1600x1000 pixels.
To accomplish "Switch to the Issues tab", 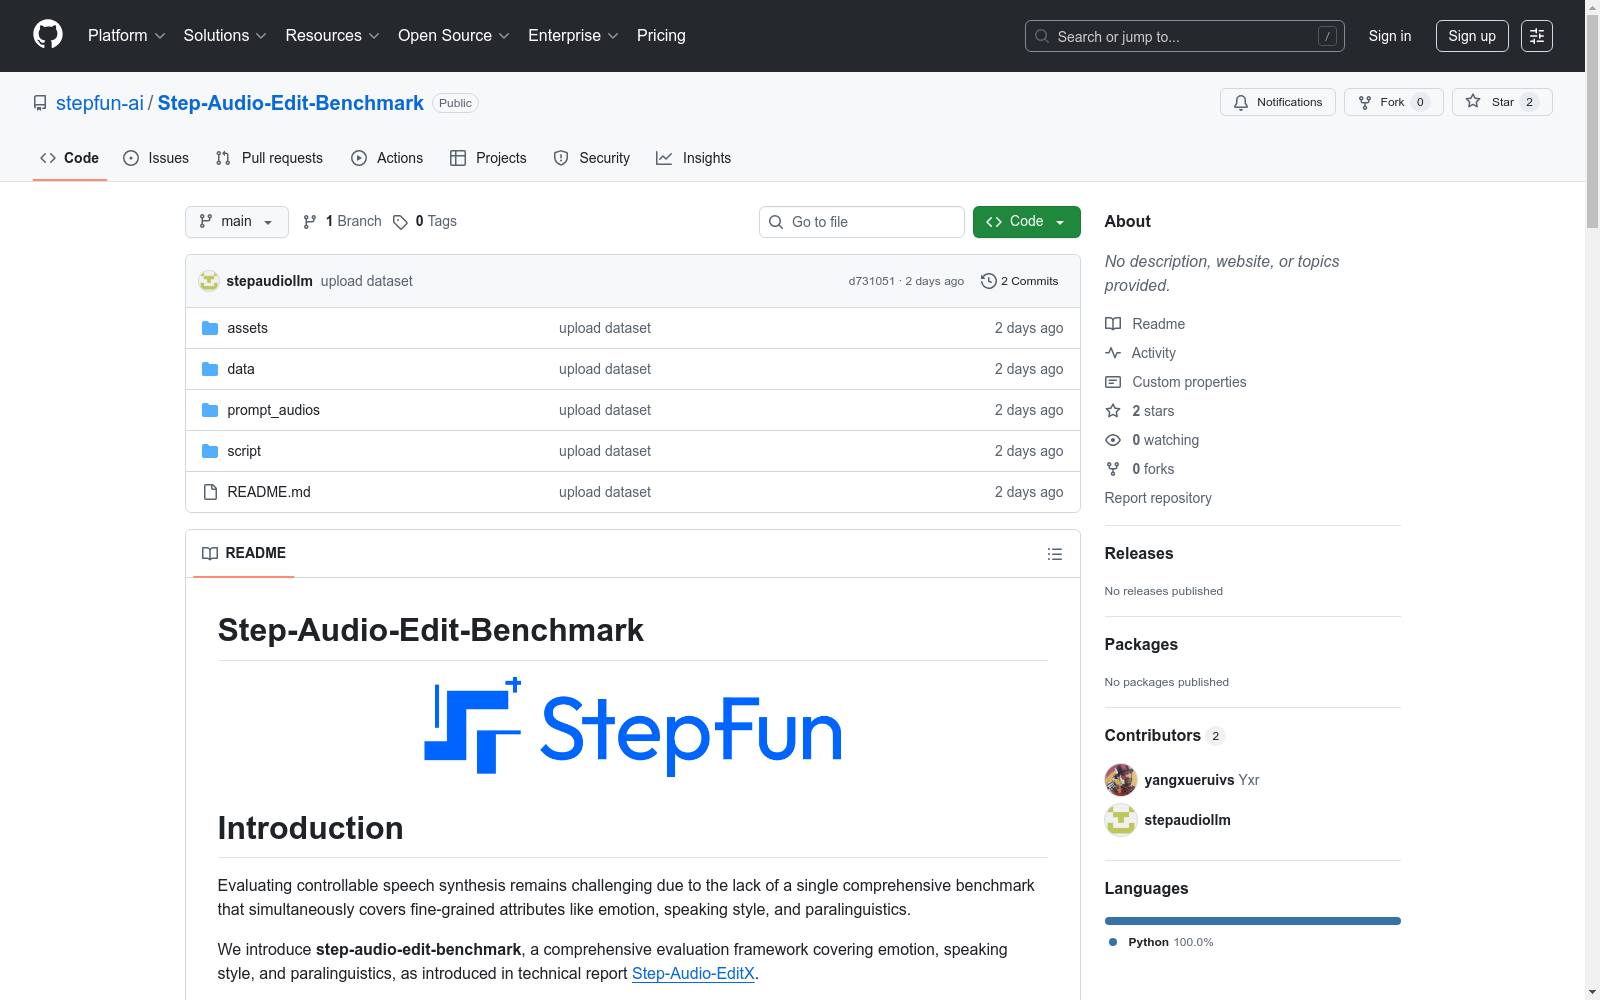I will (156, 158).
